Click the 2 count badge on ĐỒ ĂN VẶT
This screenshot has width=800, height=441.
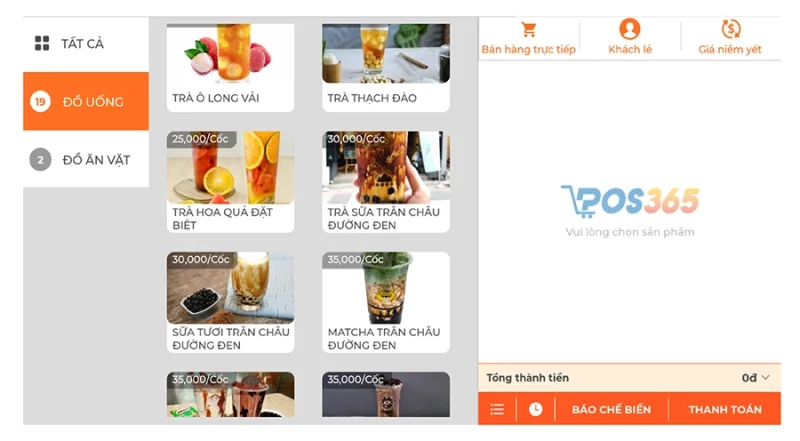pos(40,160)
